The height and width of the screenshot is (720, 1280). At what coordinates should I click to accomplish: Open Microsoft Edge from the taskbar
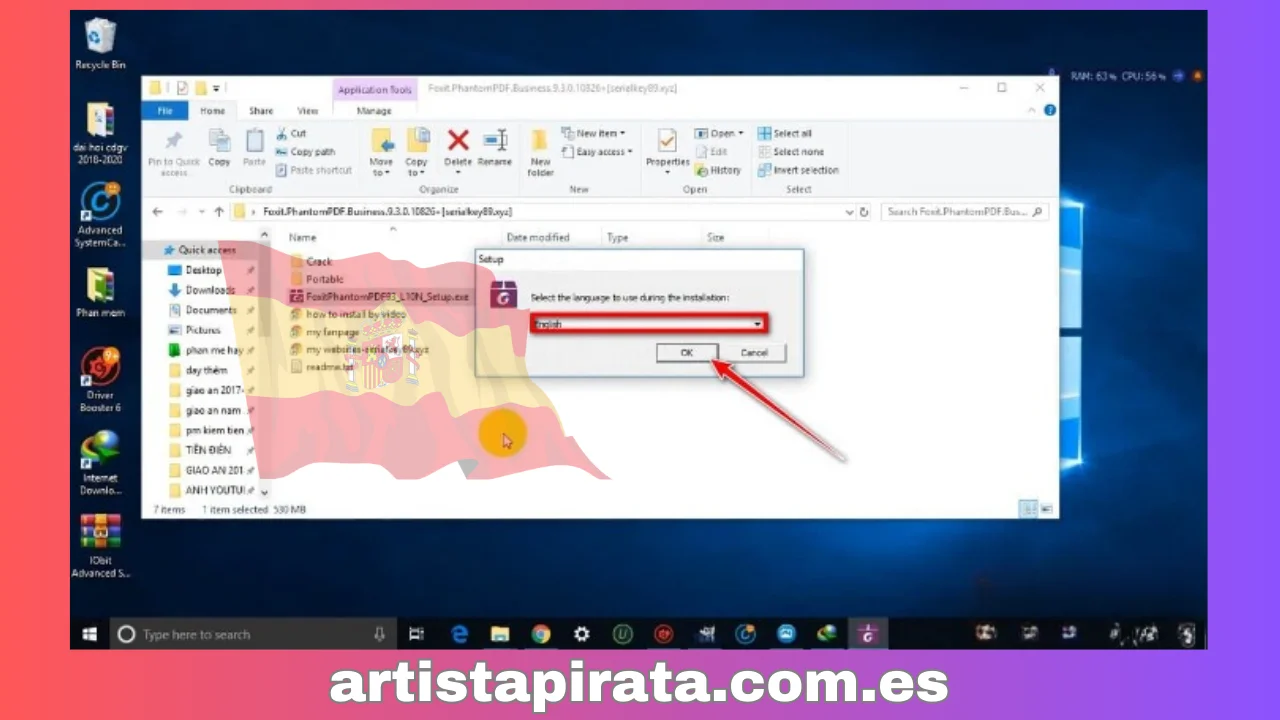coord(459,634)
